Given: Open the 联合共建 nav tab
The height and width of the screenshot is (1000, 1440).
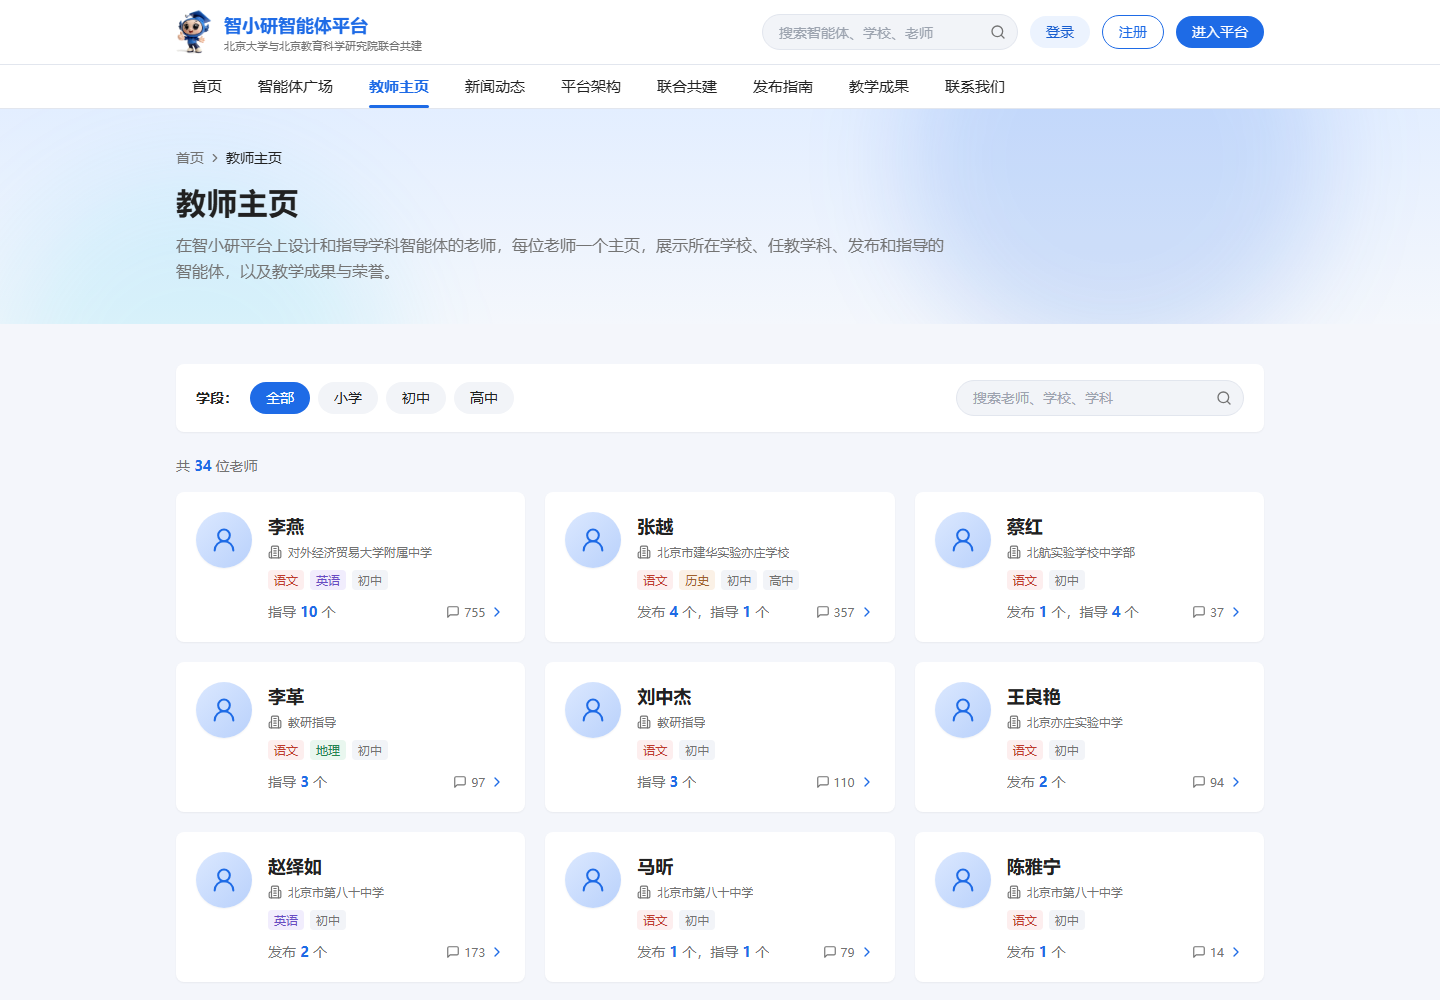Looking at the screenshot, I should click(687, 87).
